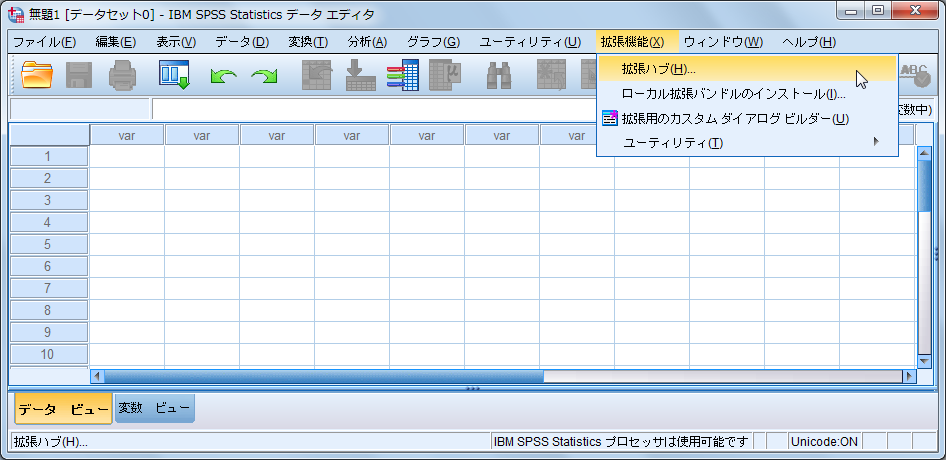Click the Save floppy disk icon
The height and width of the screenshot is (460, 946).
pos(79,75)
